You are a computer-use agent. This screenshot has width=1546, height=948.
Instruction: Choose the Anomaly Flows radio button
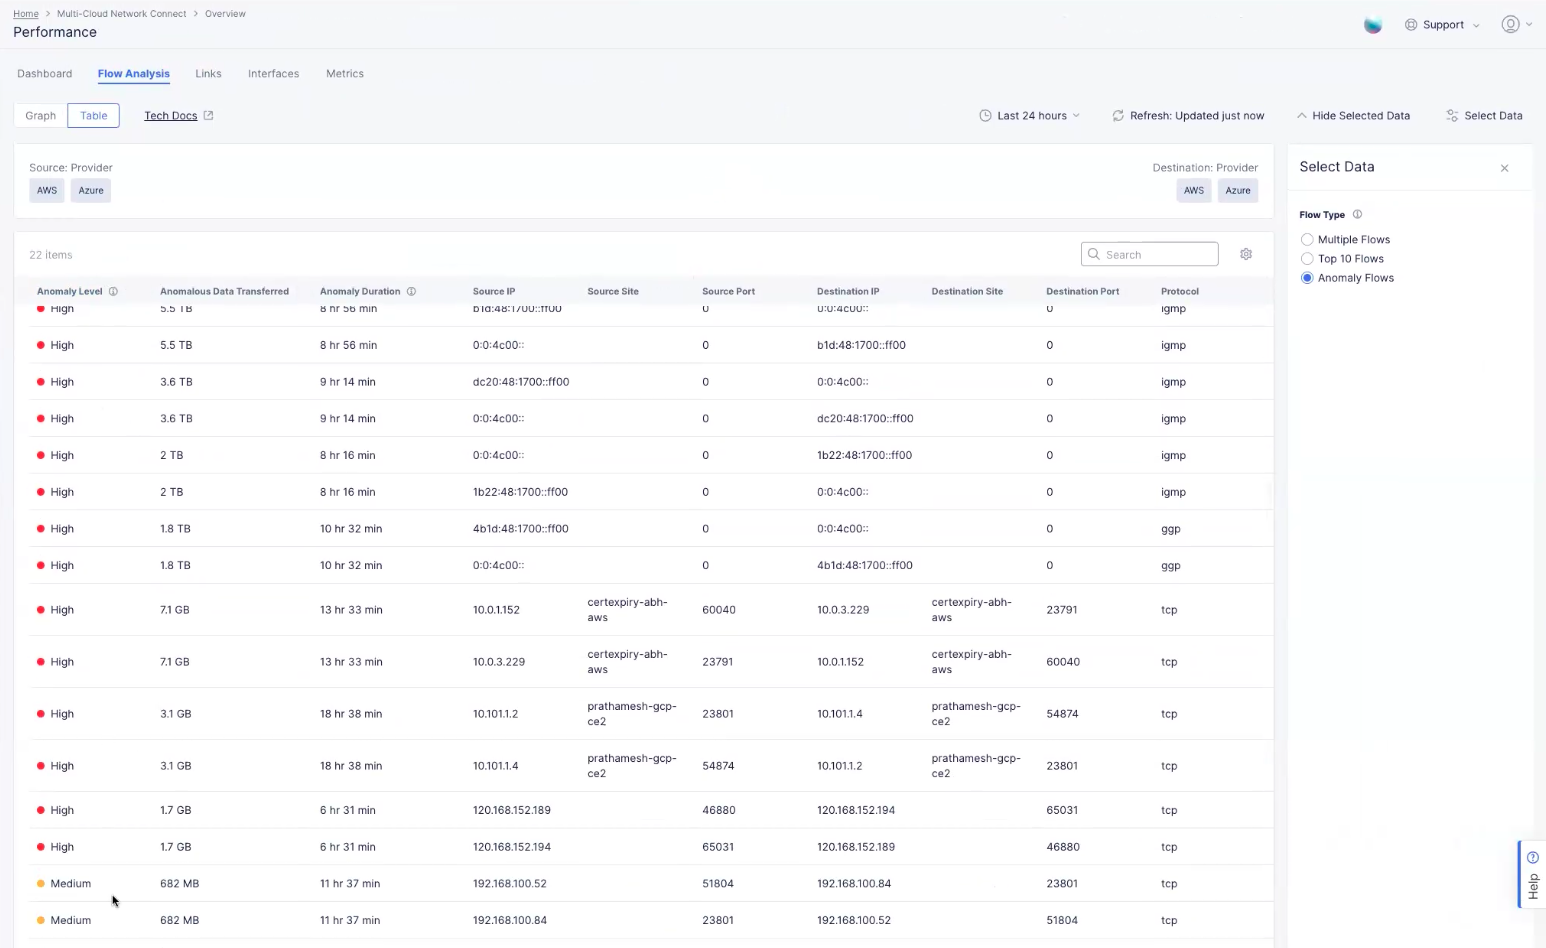tap(1307, 278)
